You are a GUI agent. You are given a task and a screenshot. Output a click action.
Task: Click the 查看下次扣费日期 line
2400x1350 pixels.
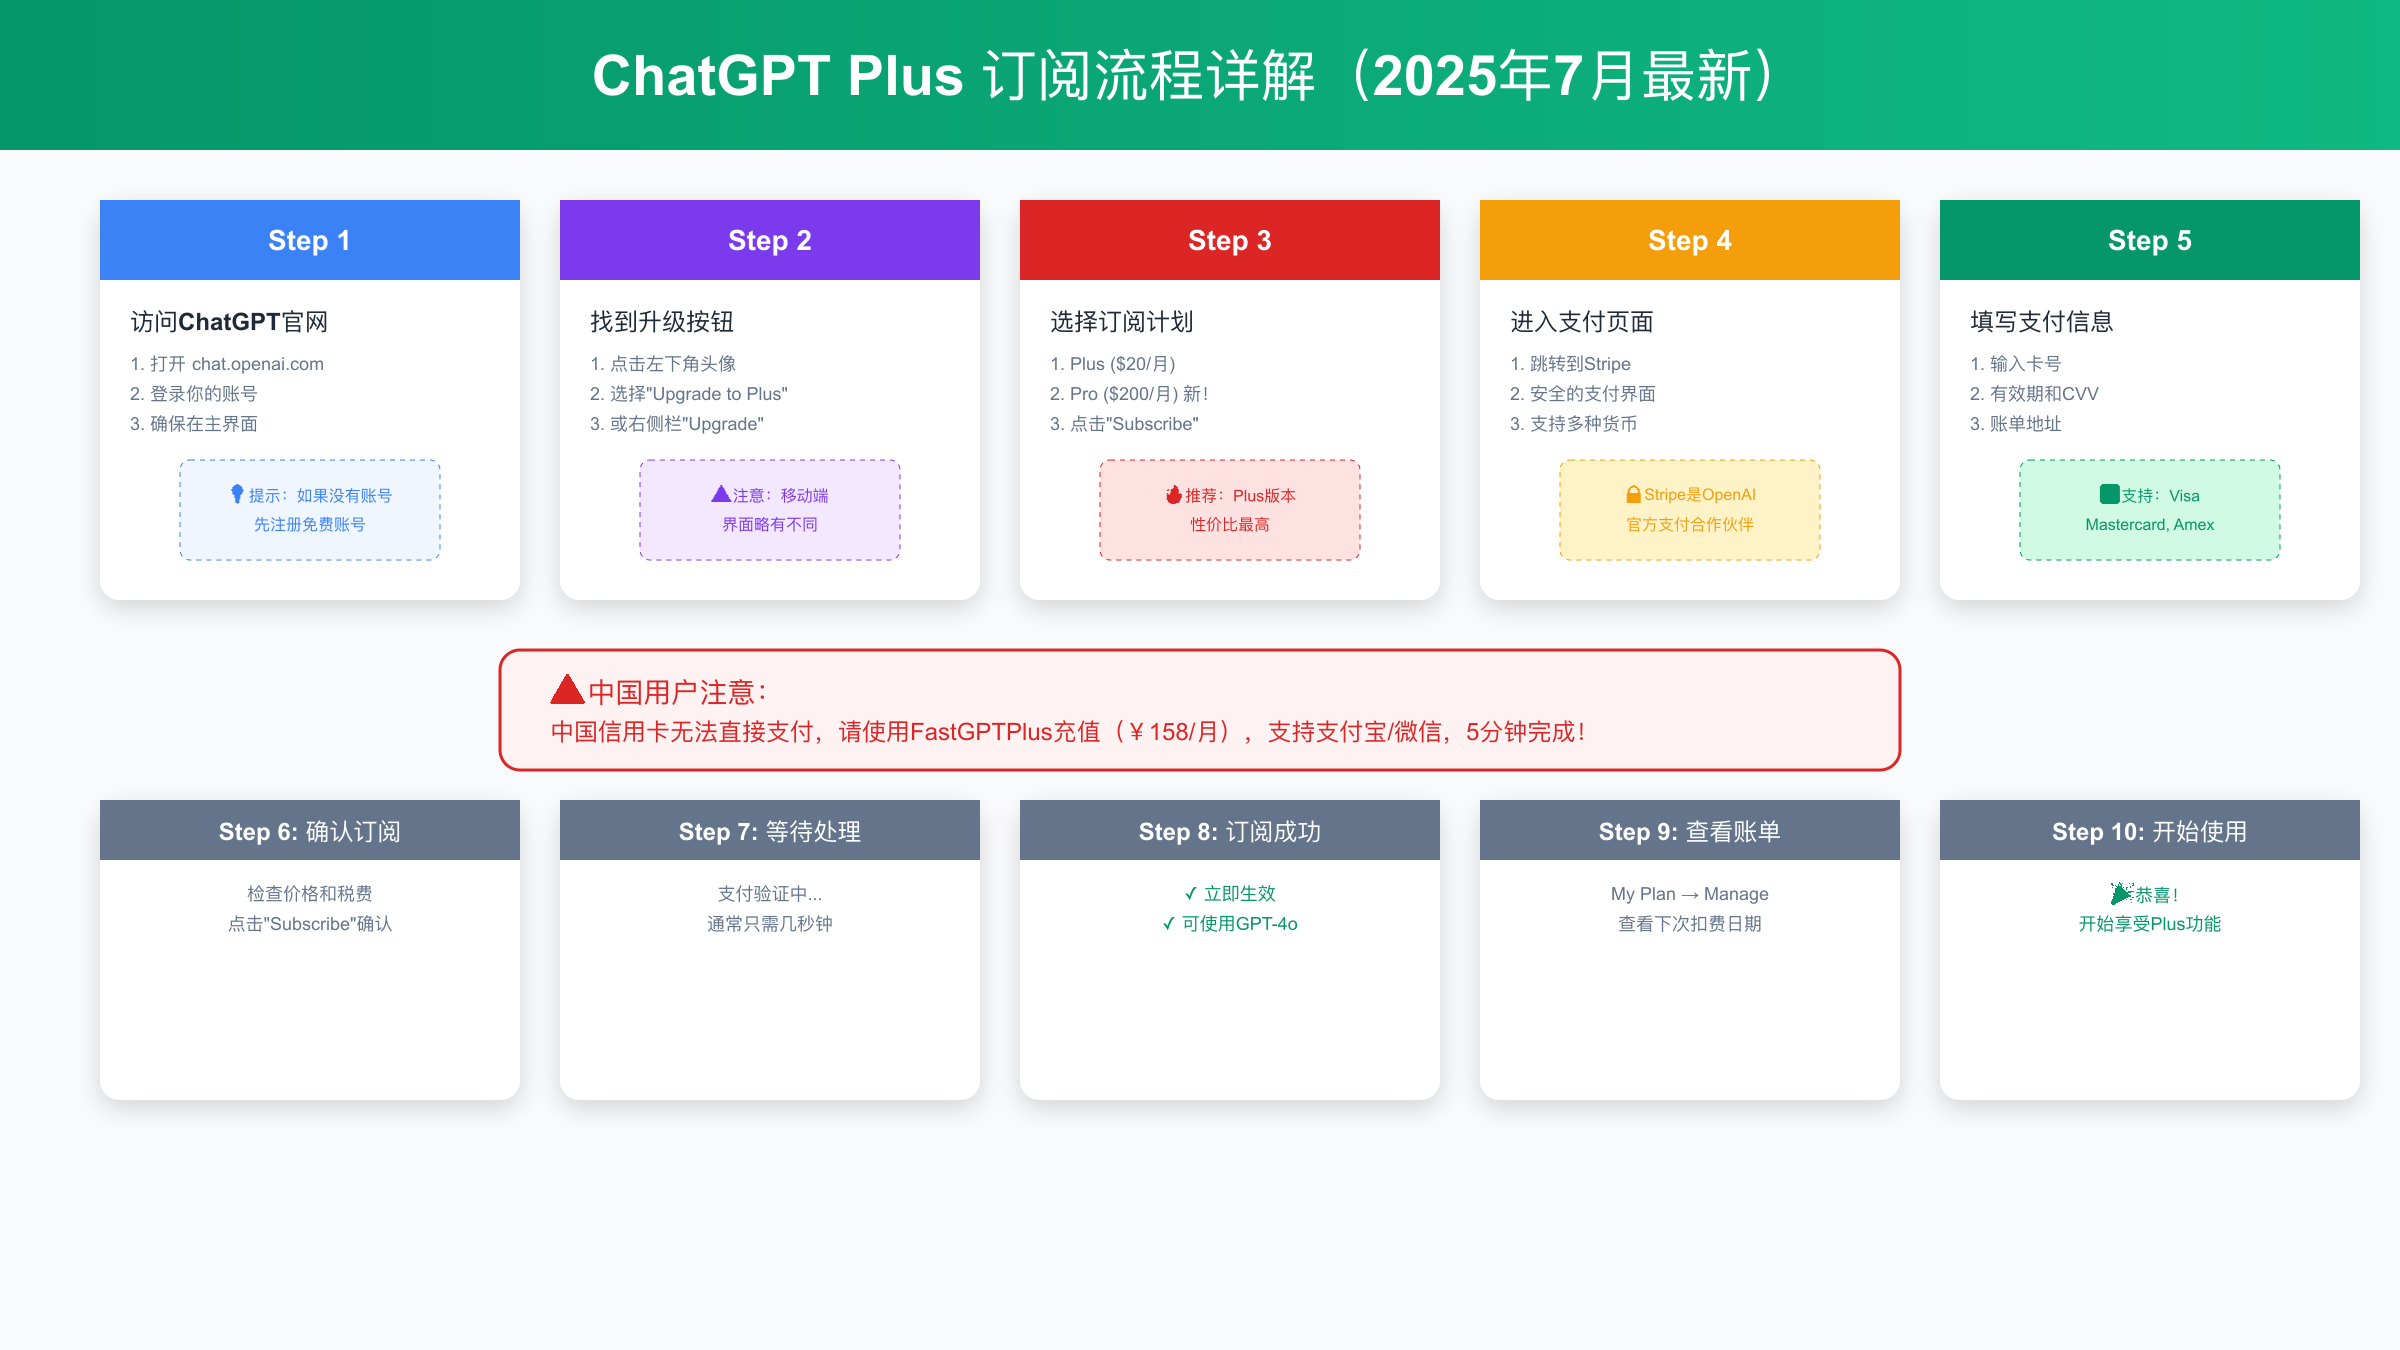[x=1690, y=923]
